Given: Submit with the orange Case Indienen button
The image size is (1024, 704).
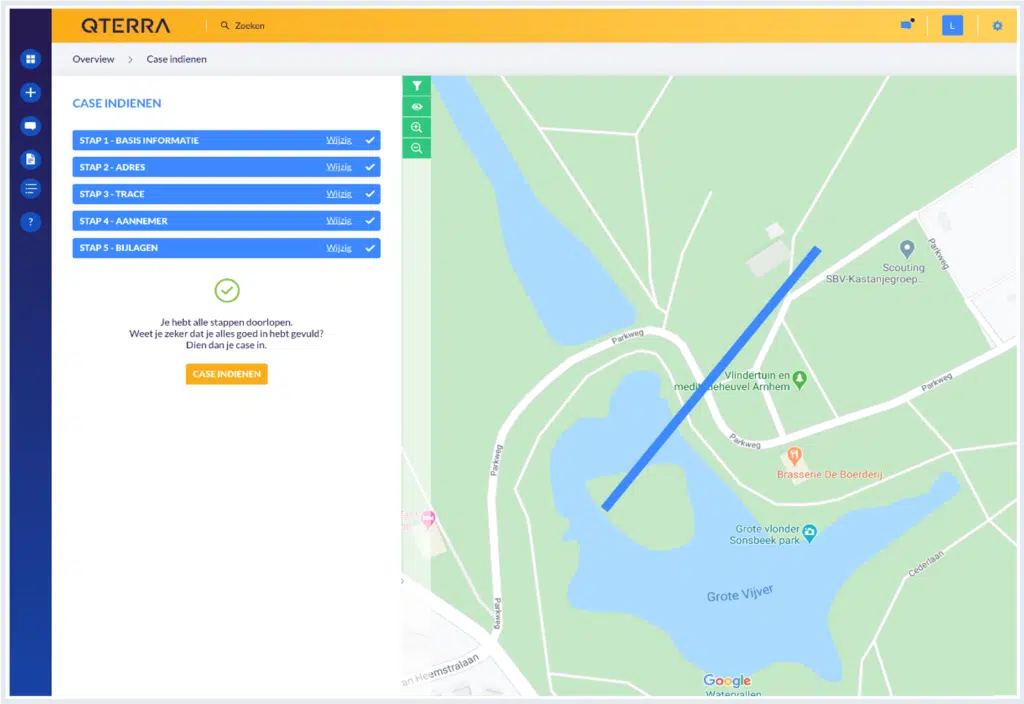Looking at the screenshot, I should point(227,374).
